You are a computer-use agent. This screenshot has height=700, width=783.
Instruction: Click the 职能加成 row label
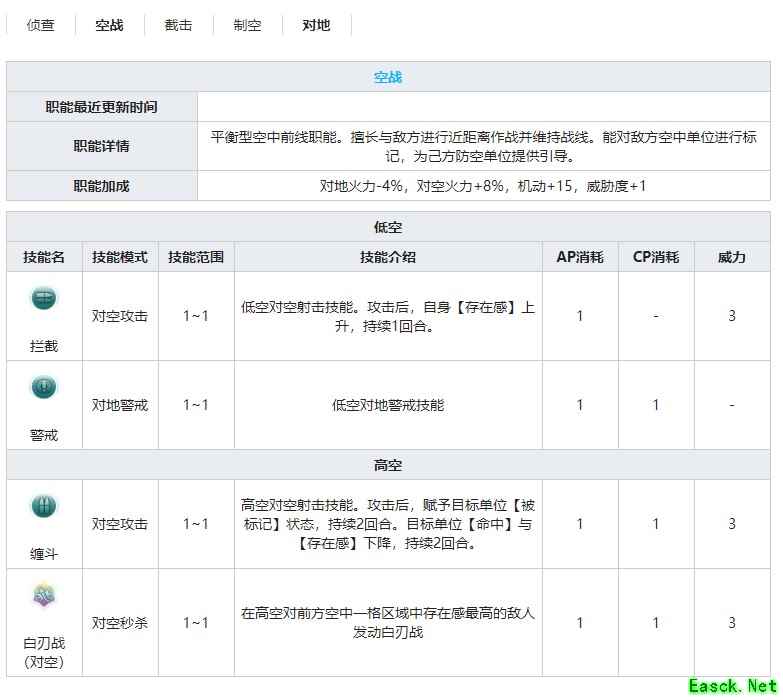click(x=101, y=186)
